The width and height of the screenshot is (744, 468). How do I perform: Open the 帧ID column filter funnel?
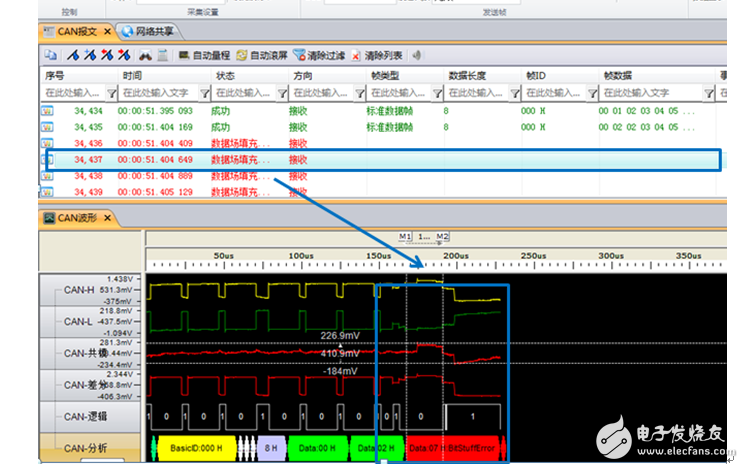592,93
